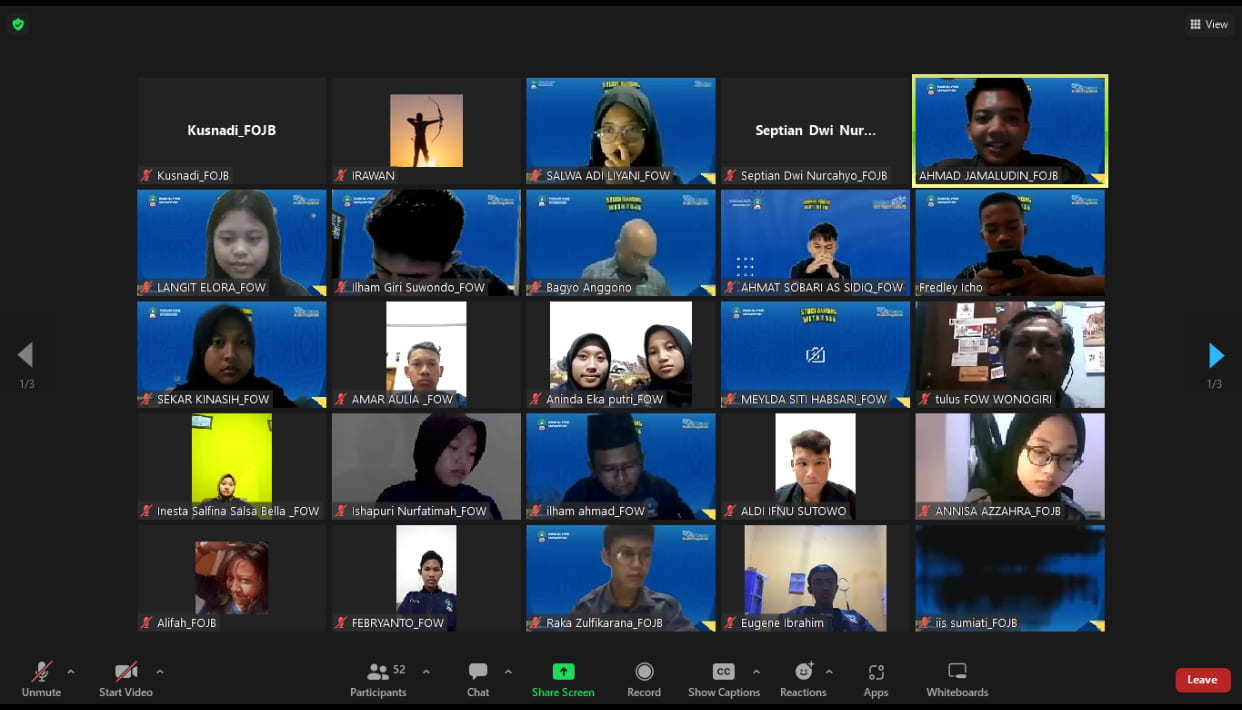Select Ishapuri Nurfatimah_FOW video tile
This screenshot has height=710, width=1242.
(426, 467)
